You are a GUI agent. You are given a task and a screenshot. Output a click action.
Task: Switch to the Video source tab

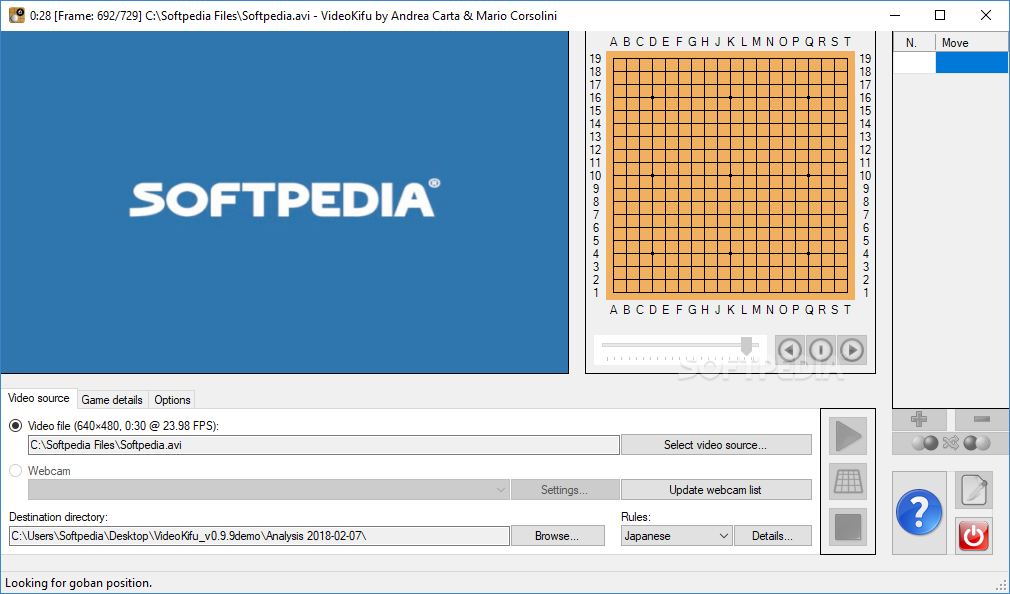click(x=39, y=398)
